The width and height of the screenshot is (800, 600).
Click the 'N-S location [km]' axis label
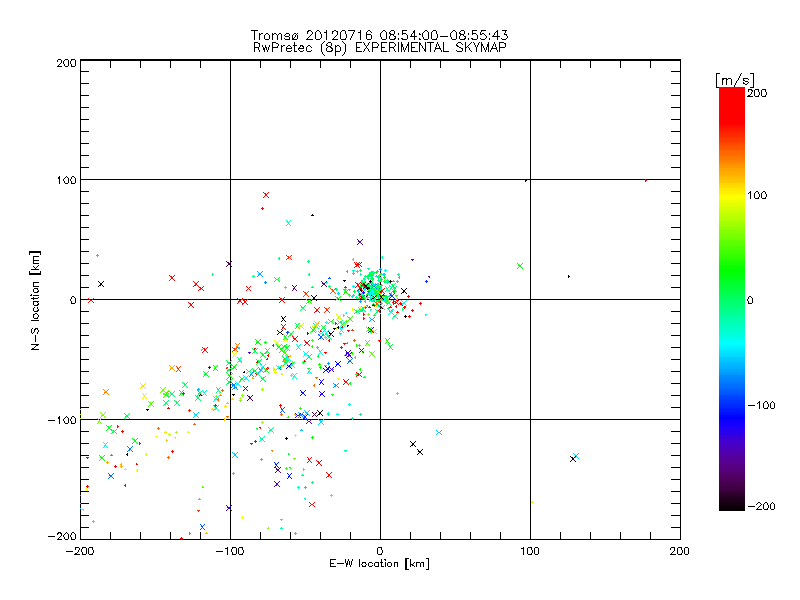coord(35,300)
